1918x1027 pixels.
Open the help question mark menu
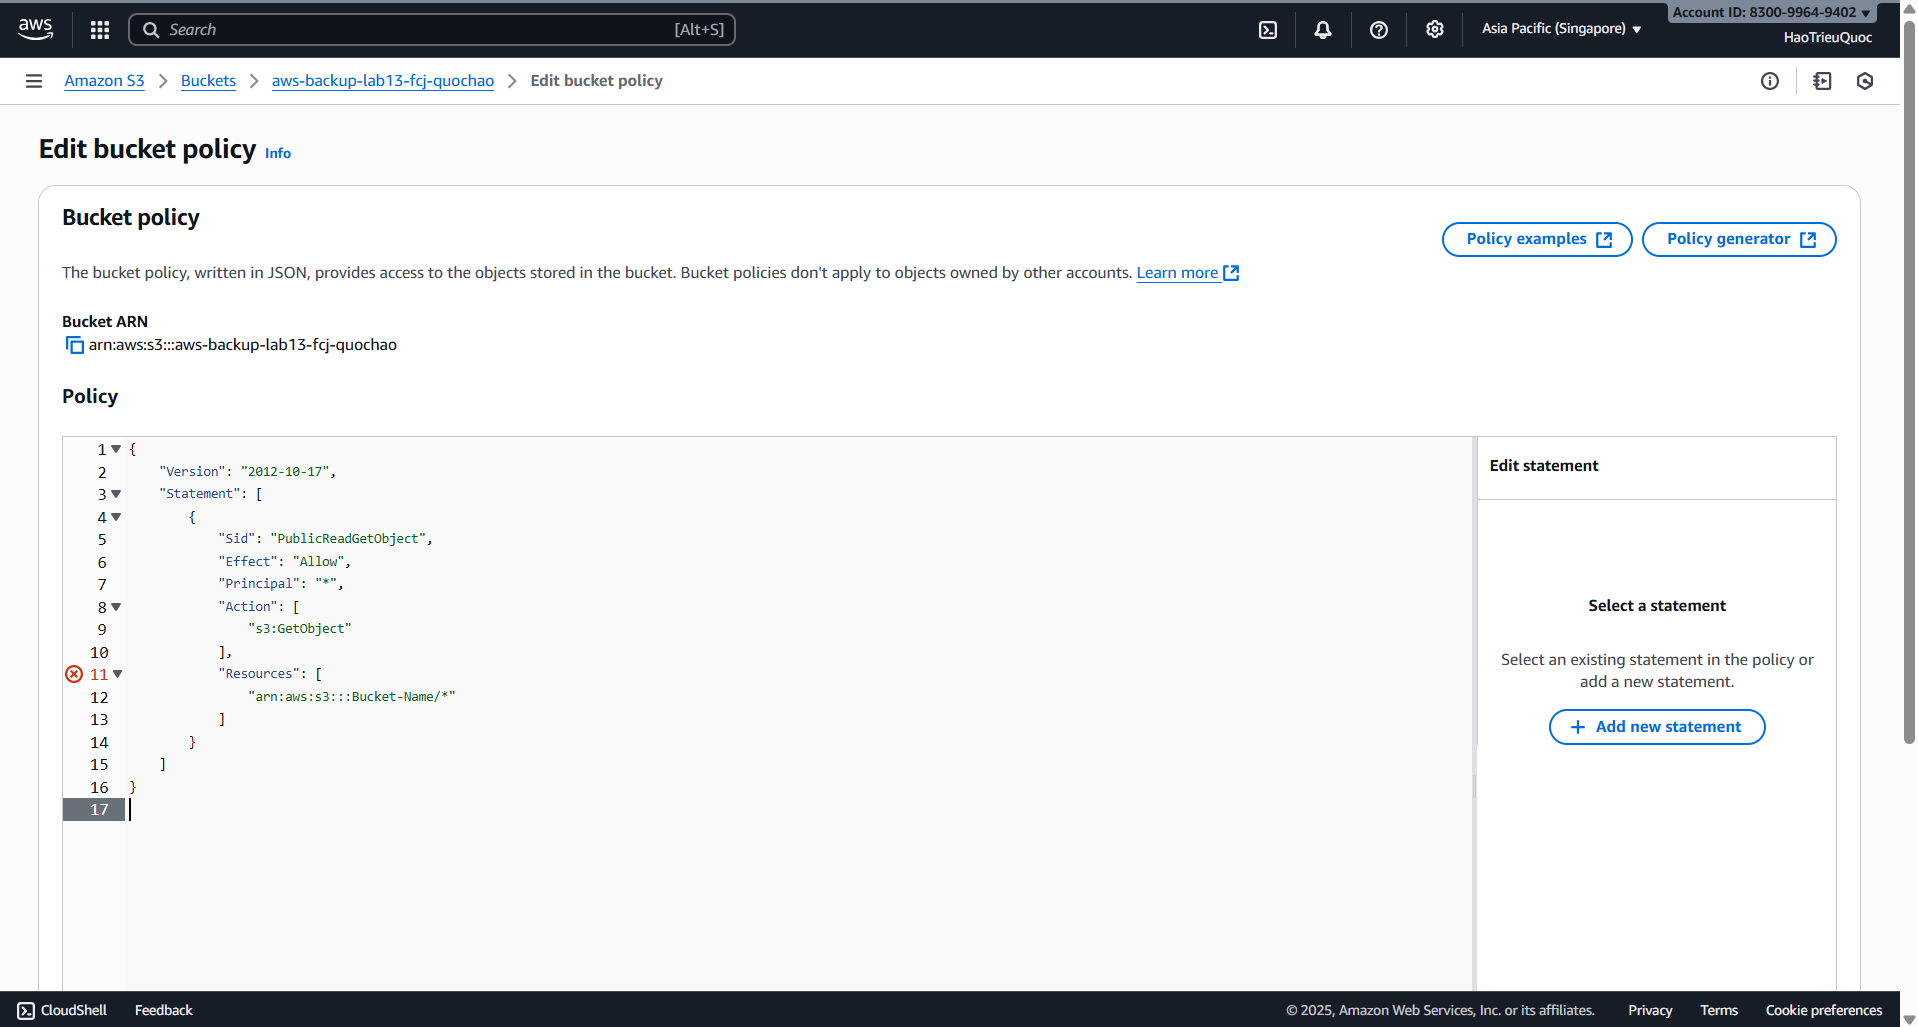tap(1378, 30)
